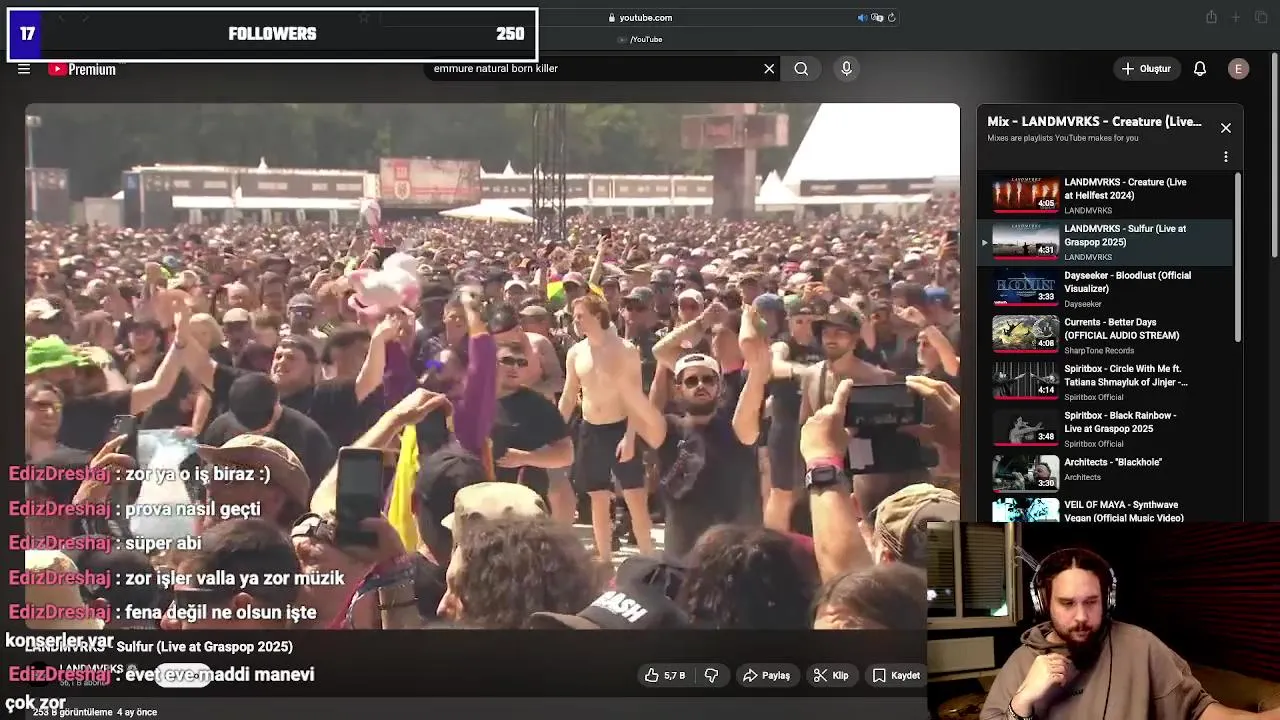Start voice search with microphone icon

click(846, 69)
